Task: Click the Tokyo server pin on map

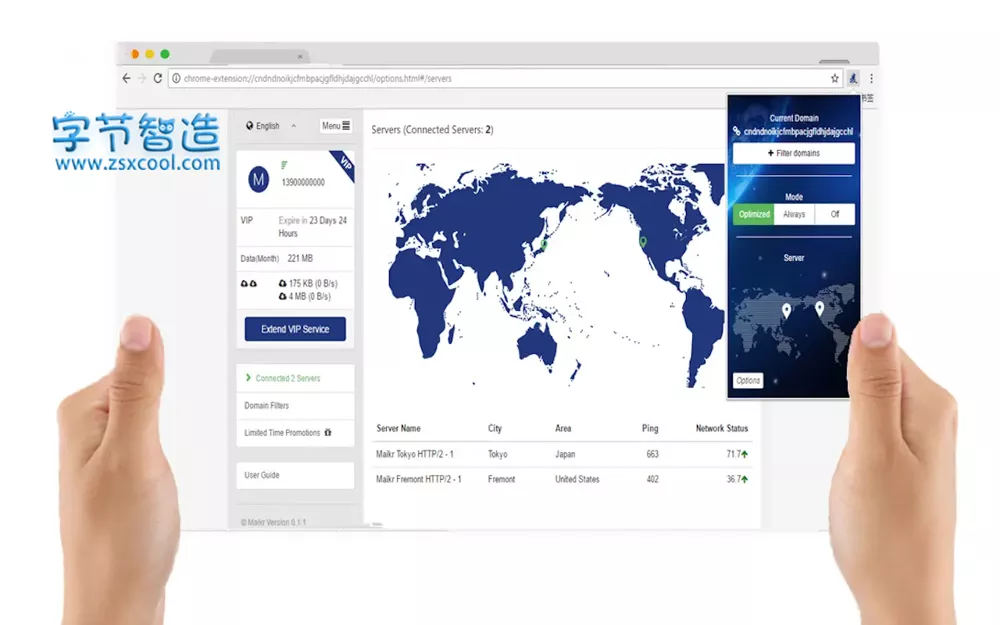Action: point(543,244)
